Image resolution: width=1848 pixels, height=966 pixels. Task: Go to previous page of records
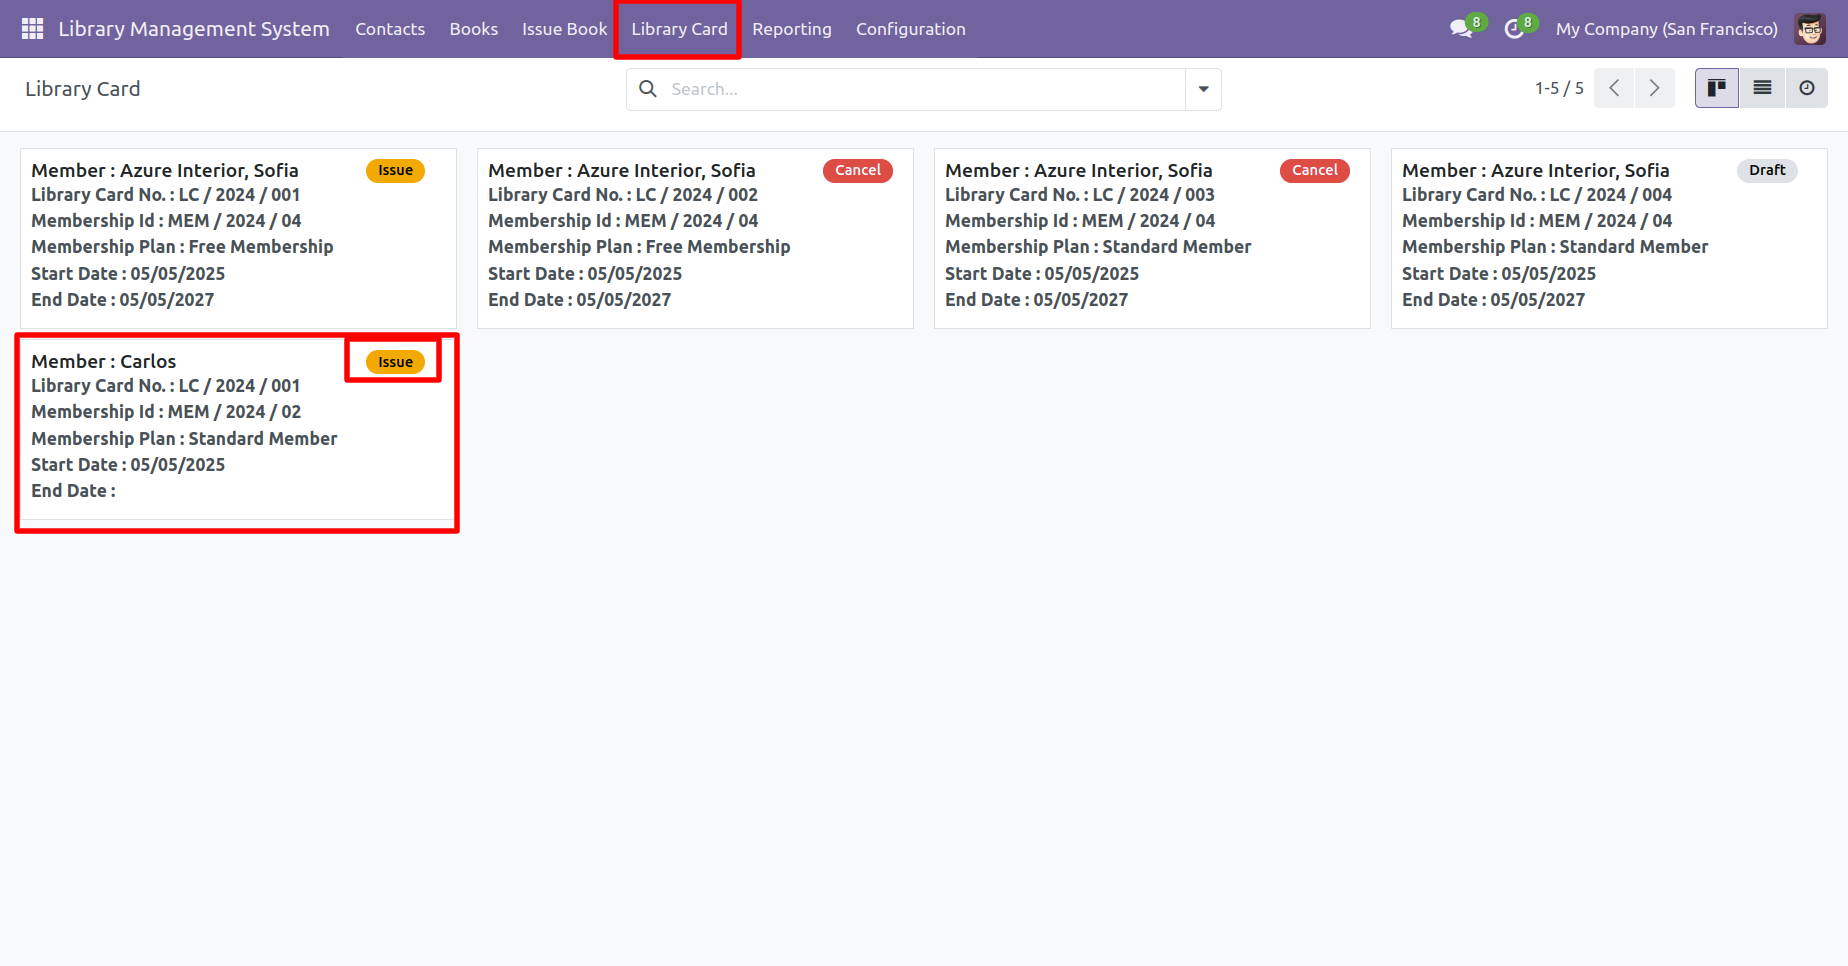tap(1614, 88)
